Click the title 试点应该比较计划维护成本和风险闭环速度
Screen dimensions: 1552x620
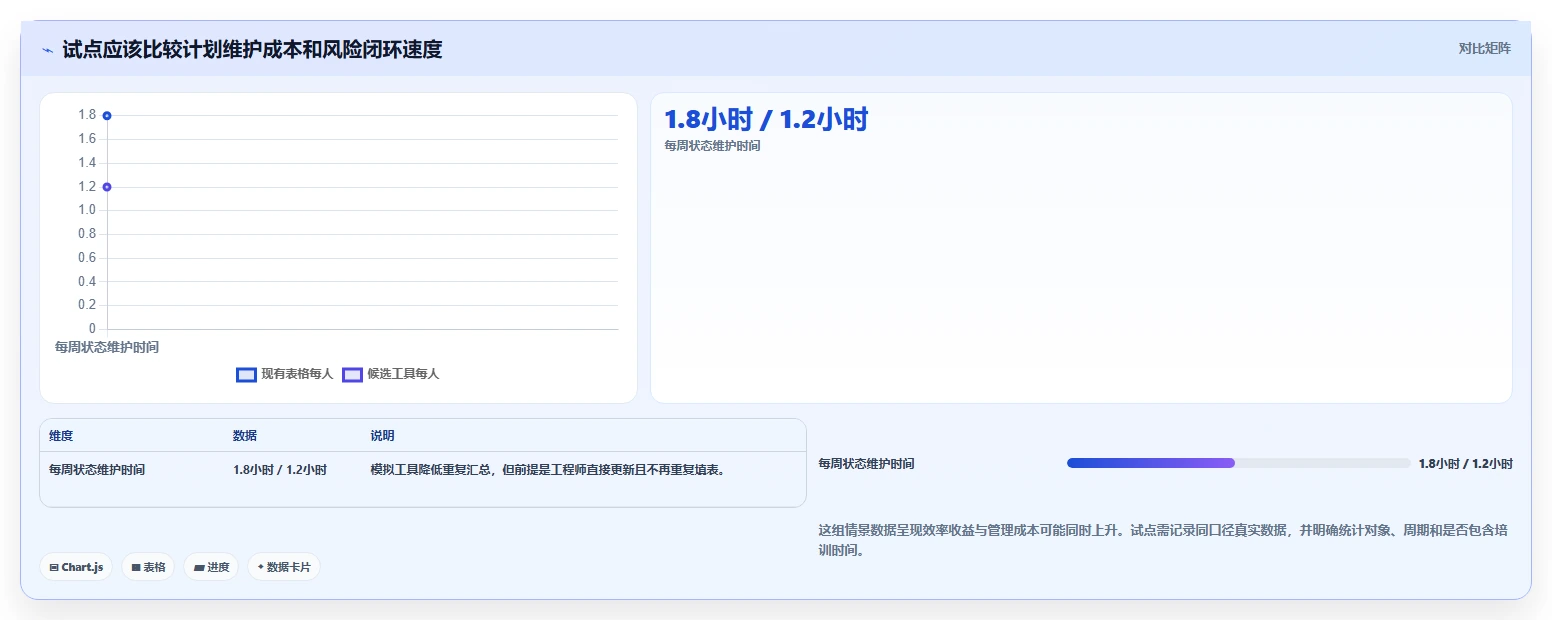tap(252, 49)
